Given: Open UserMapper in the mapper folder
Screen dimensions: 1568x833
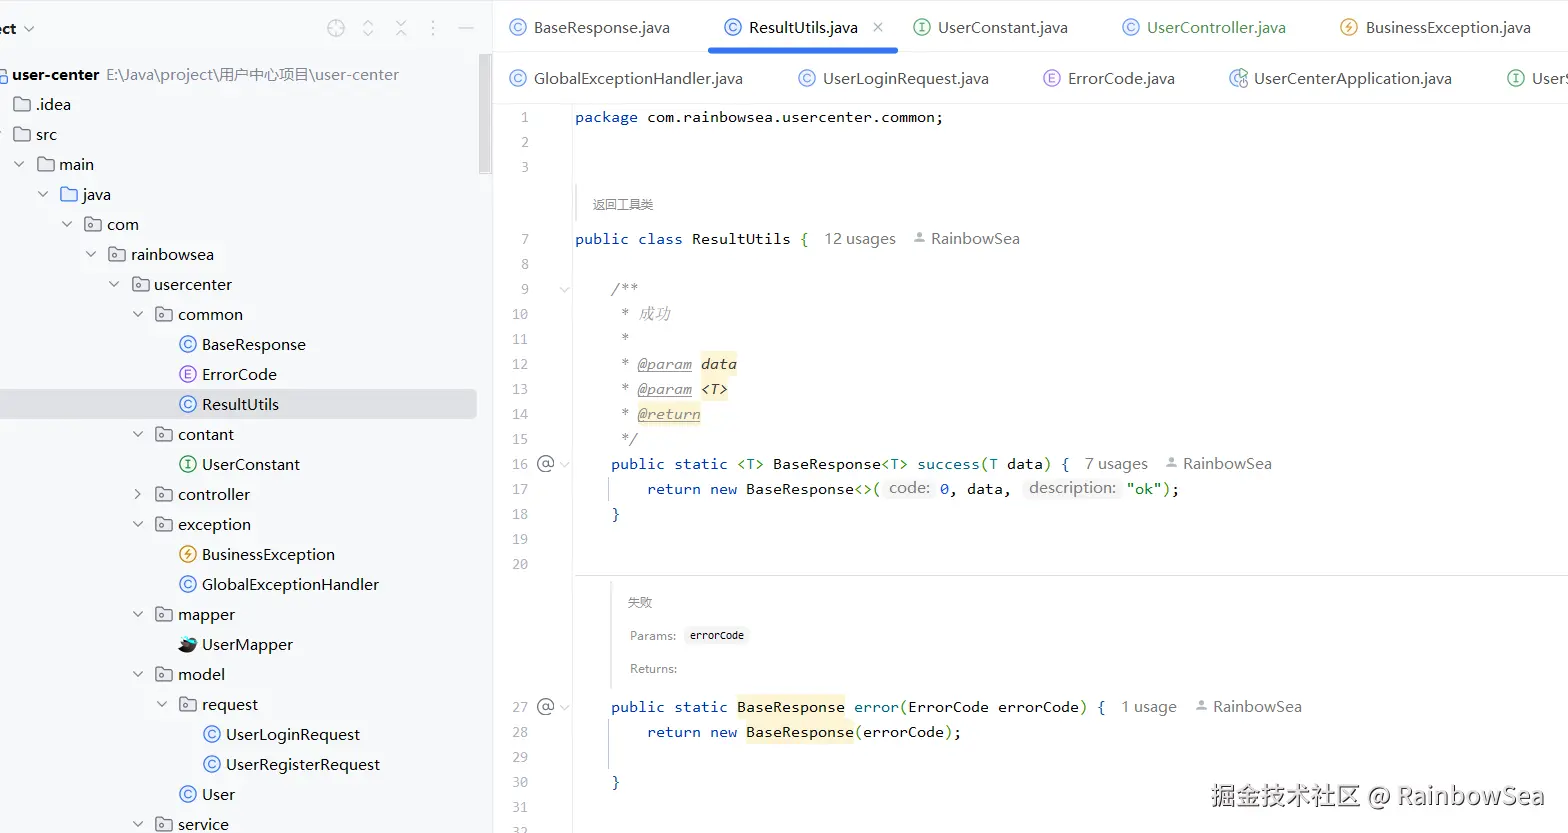Looking at the screenshot, I should tap(247, 644).
